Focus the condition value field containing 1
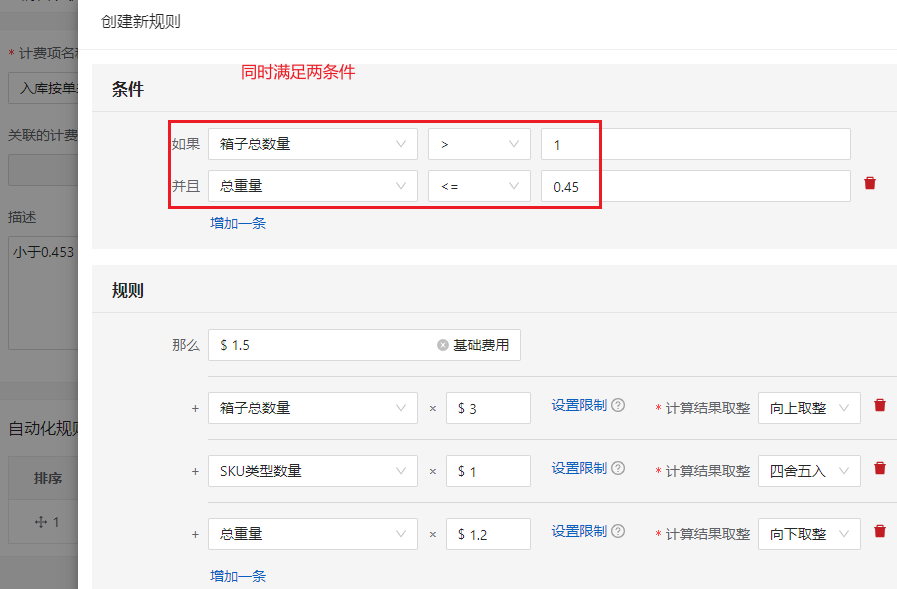This screenshot has height=589, width=897. [696, 144]
